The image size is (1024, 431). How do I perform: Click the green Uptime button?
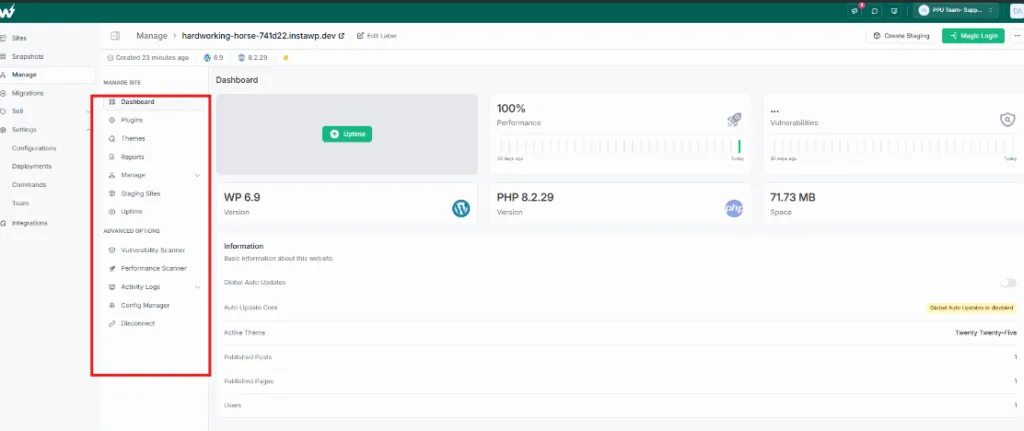click(x=347, y=134)
